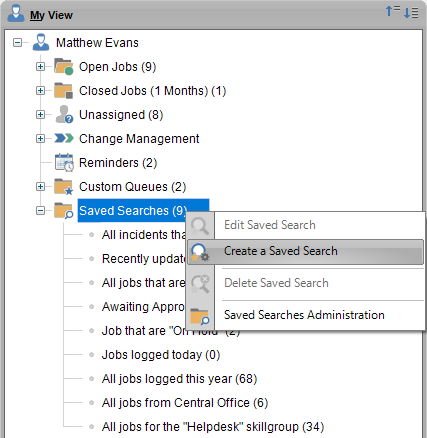Click the Change Management arrows icon
The image size is (427, 438).
click(x=64, y=138)
